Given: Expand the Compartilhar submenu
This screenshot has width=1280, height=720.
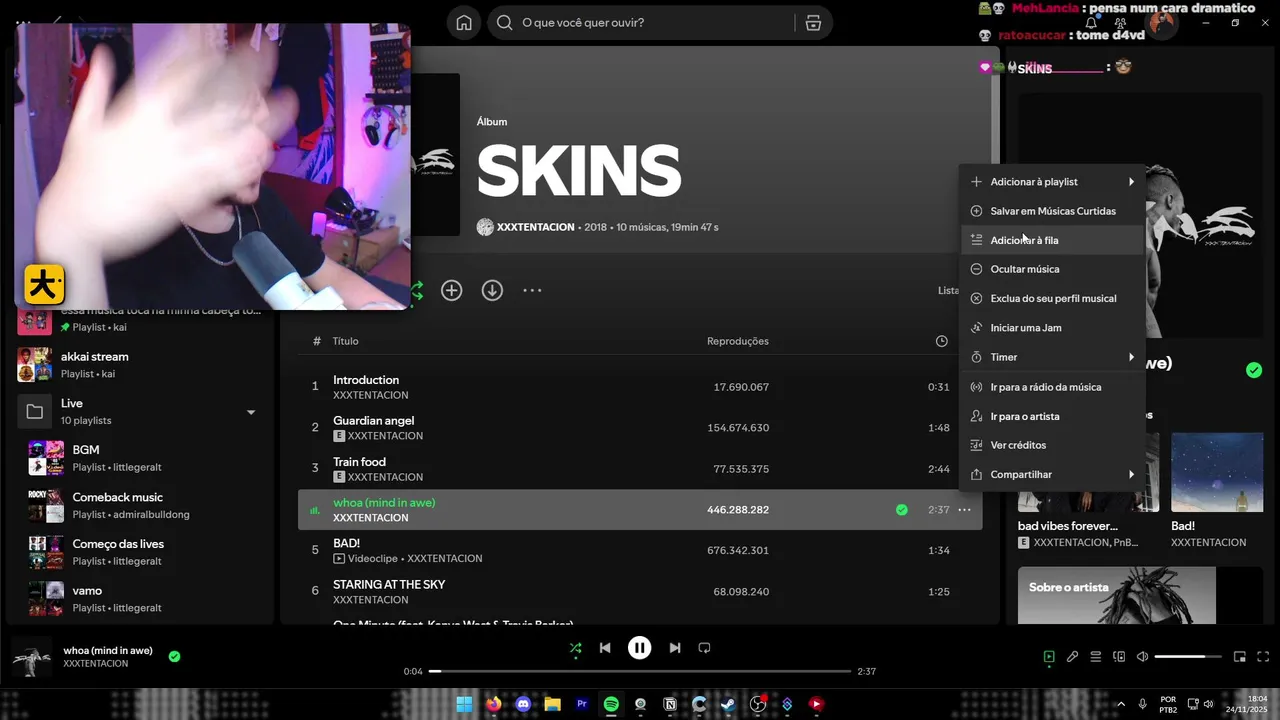Looking at the screenshot, I should click(1052, 474).
